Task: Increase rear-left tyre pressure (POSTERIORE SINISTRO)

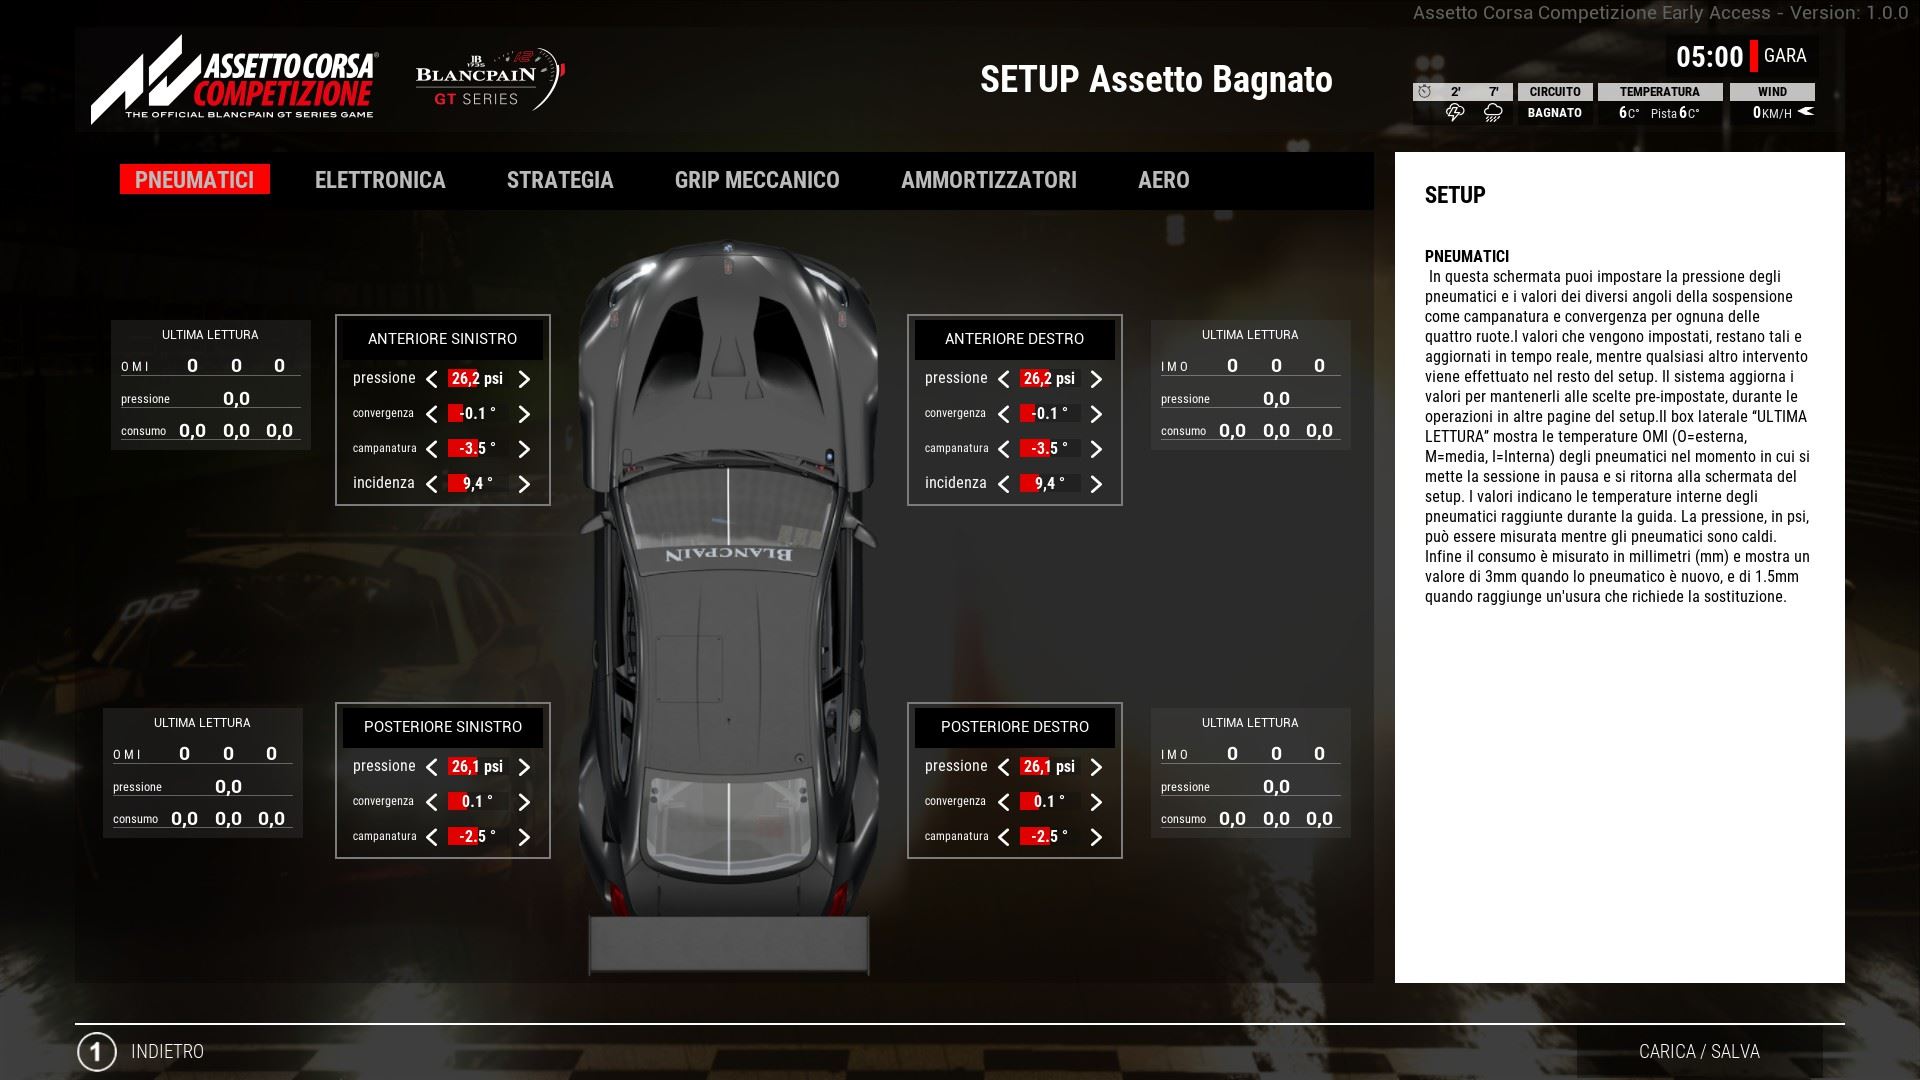Action: click(524, 767)
